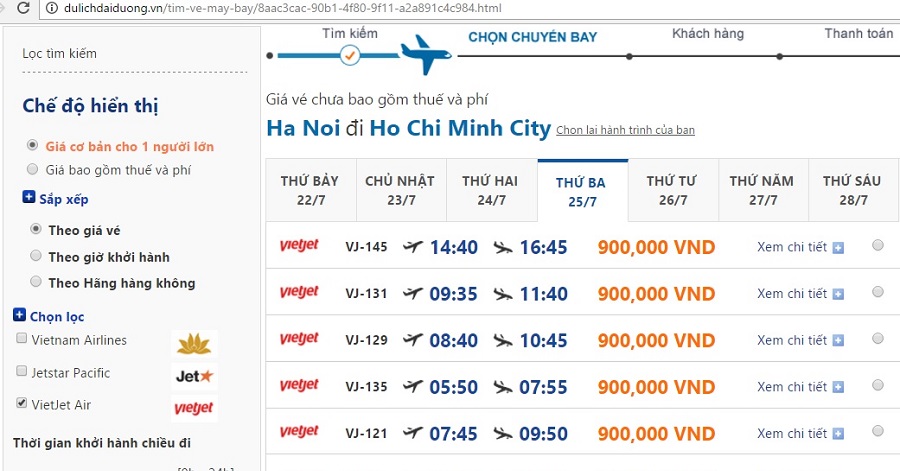Reload the page with the browser refresh icon
This screenshot has height=471, width=900.
click(x=22, y=8)
